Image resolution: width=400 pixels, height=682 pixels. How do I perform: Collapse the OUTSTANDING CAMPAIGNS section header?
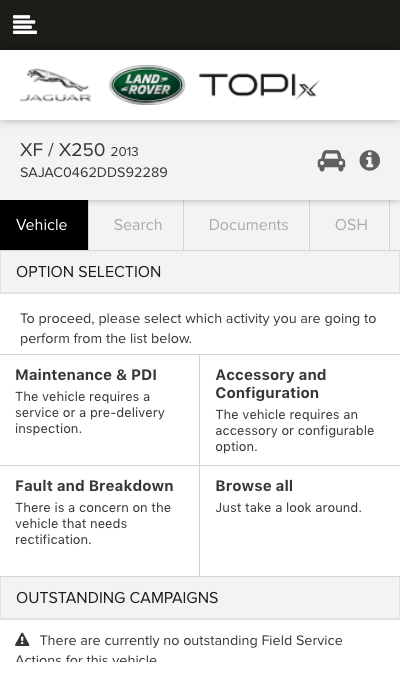click(x=200, y=598)
